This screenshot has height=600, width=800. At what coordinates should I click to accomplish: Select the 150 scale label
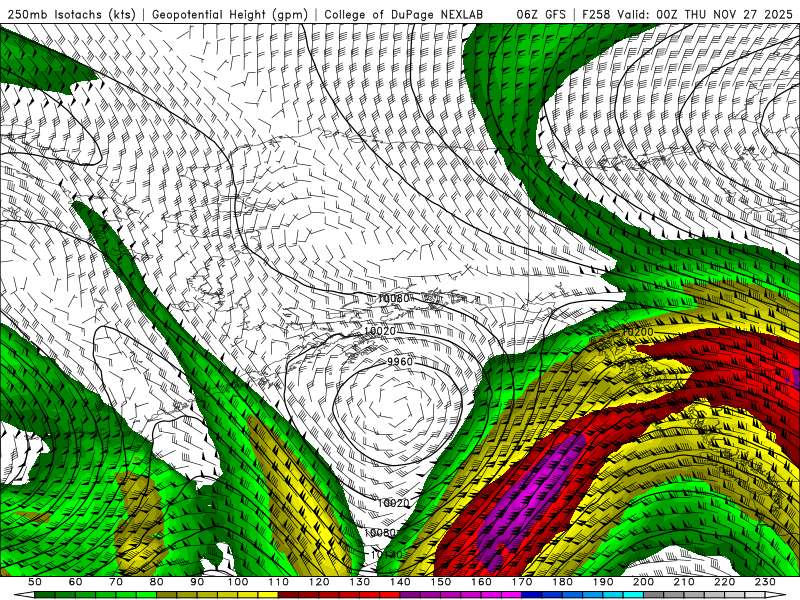click(441, 582)
